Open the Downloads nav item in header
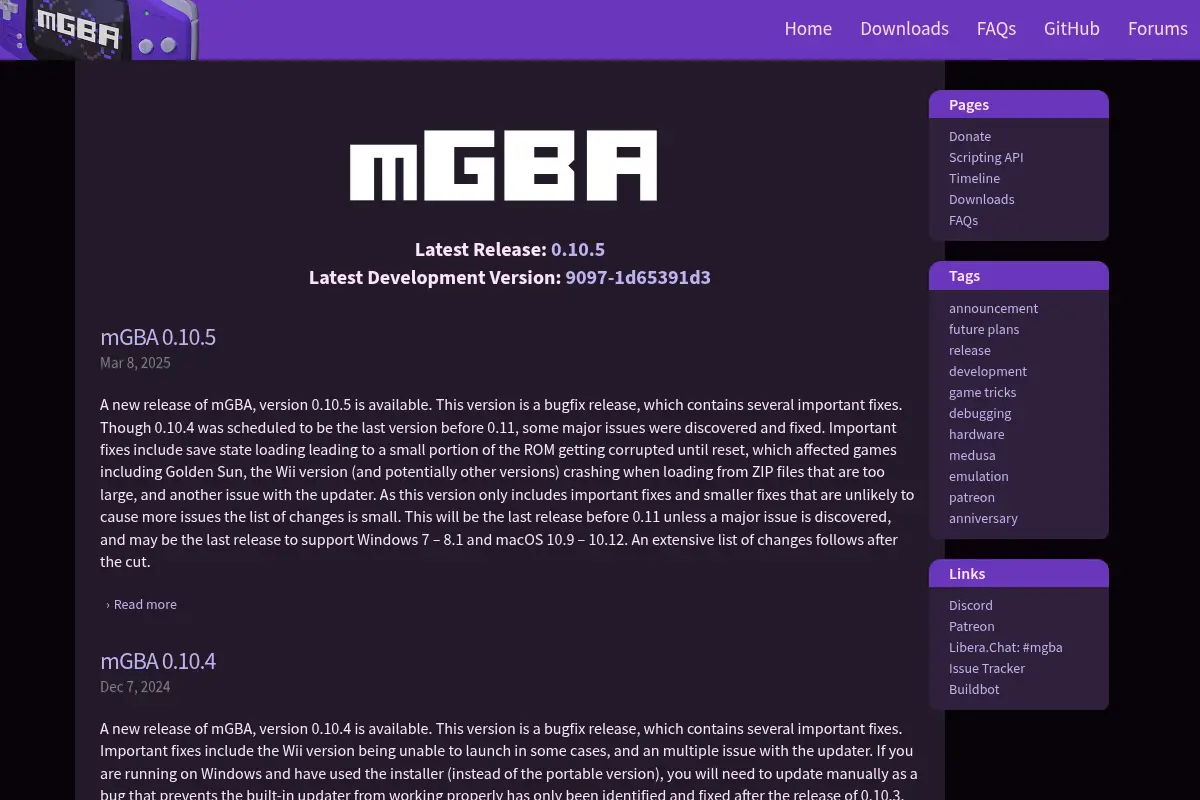This screenshot has width=1200, height=800. pyautogui.click(x=904, y=29)
